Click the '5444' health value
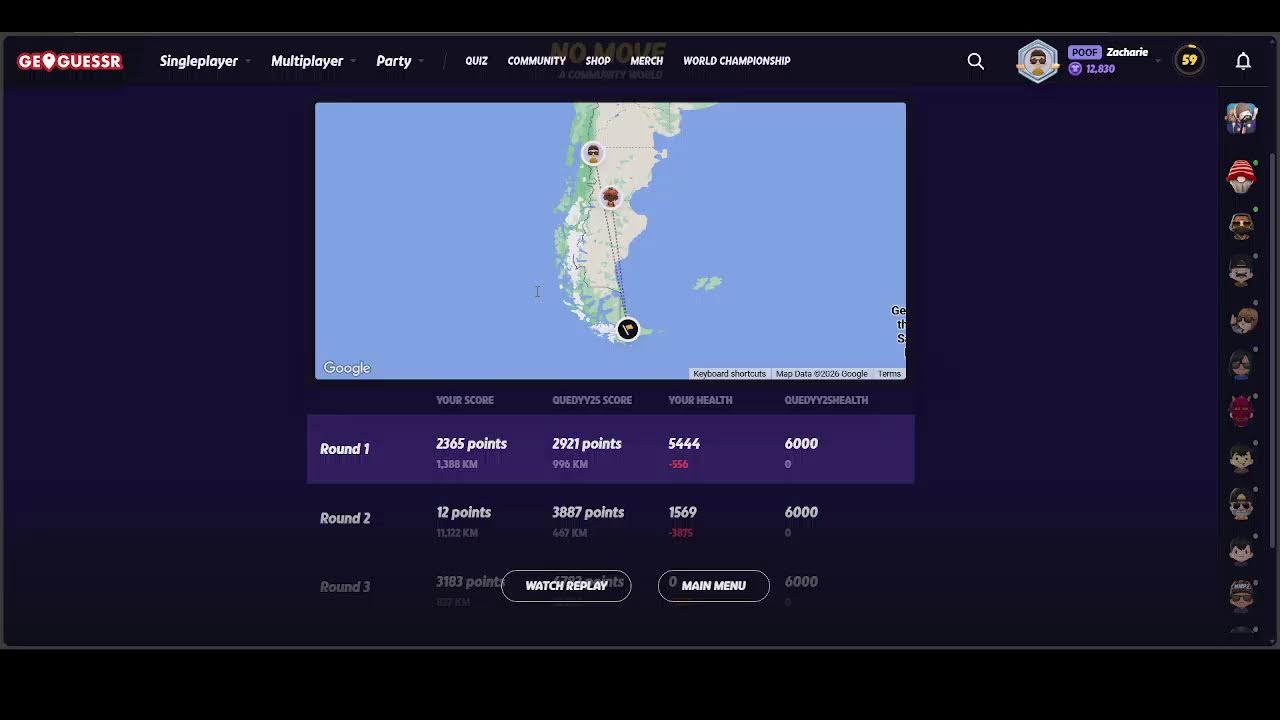 pos(684,444)
